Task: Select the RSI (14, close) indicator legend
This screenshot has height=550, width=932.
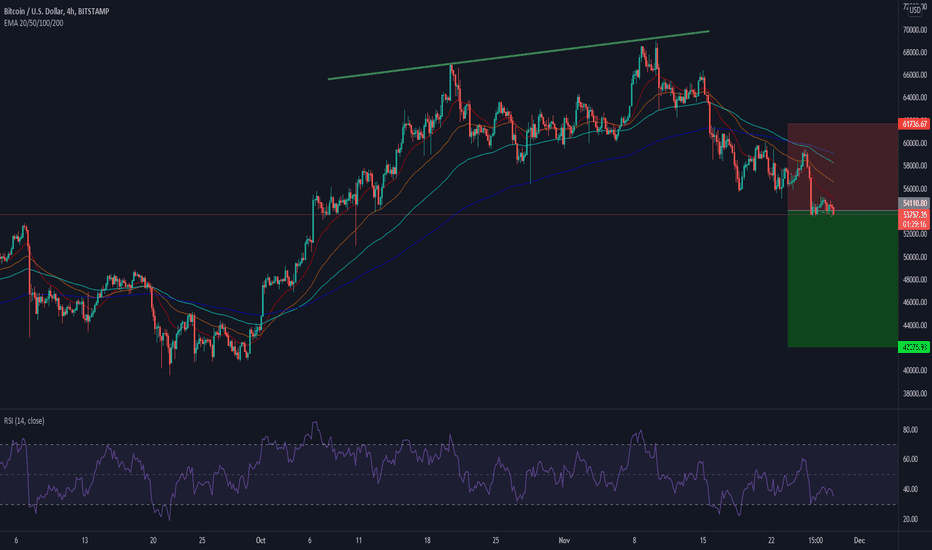Action: coord(24,421)
